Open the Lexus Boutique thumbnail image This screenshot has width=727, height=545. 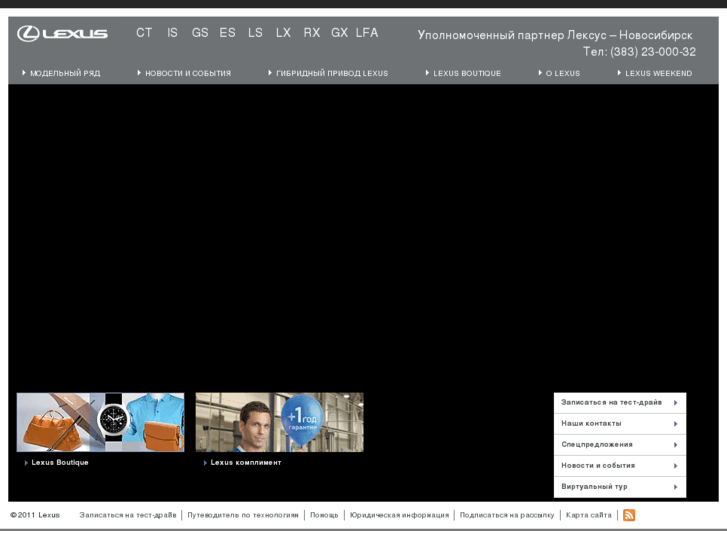(101, 423)
